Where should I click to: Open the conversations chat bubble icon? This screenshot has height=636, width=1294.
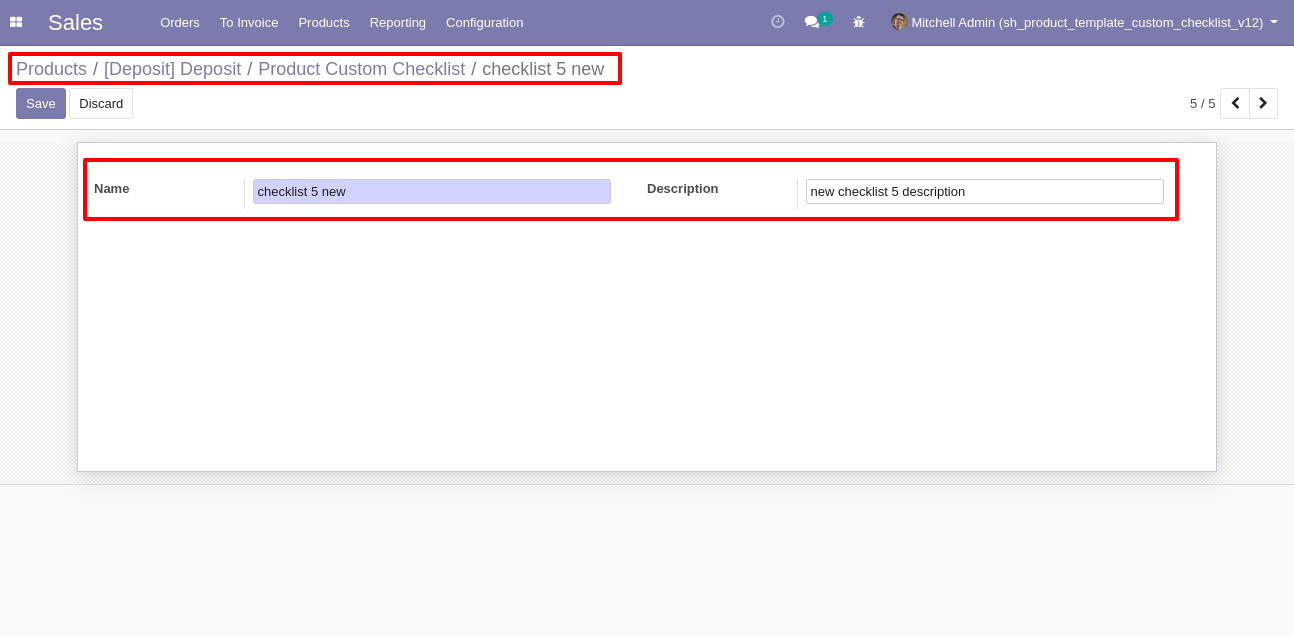[812, 22]
